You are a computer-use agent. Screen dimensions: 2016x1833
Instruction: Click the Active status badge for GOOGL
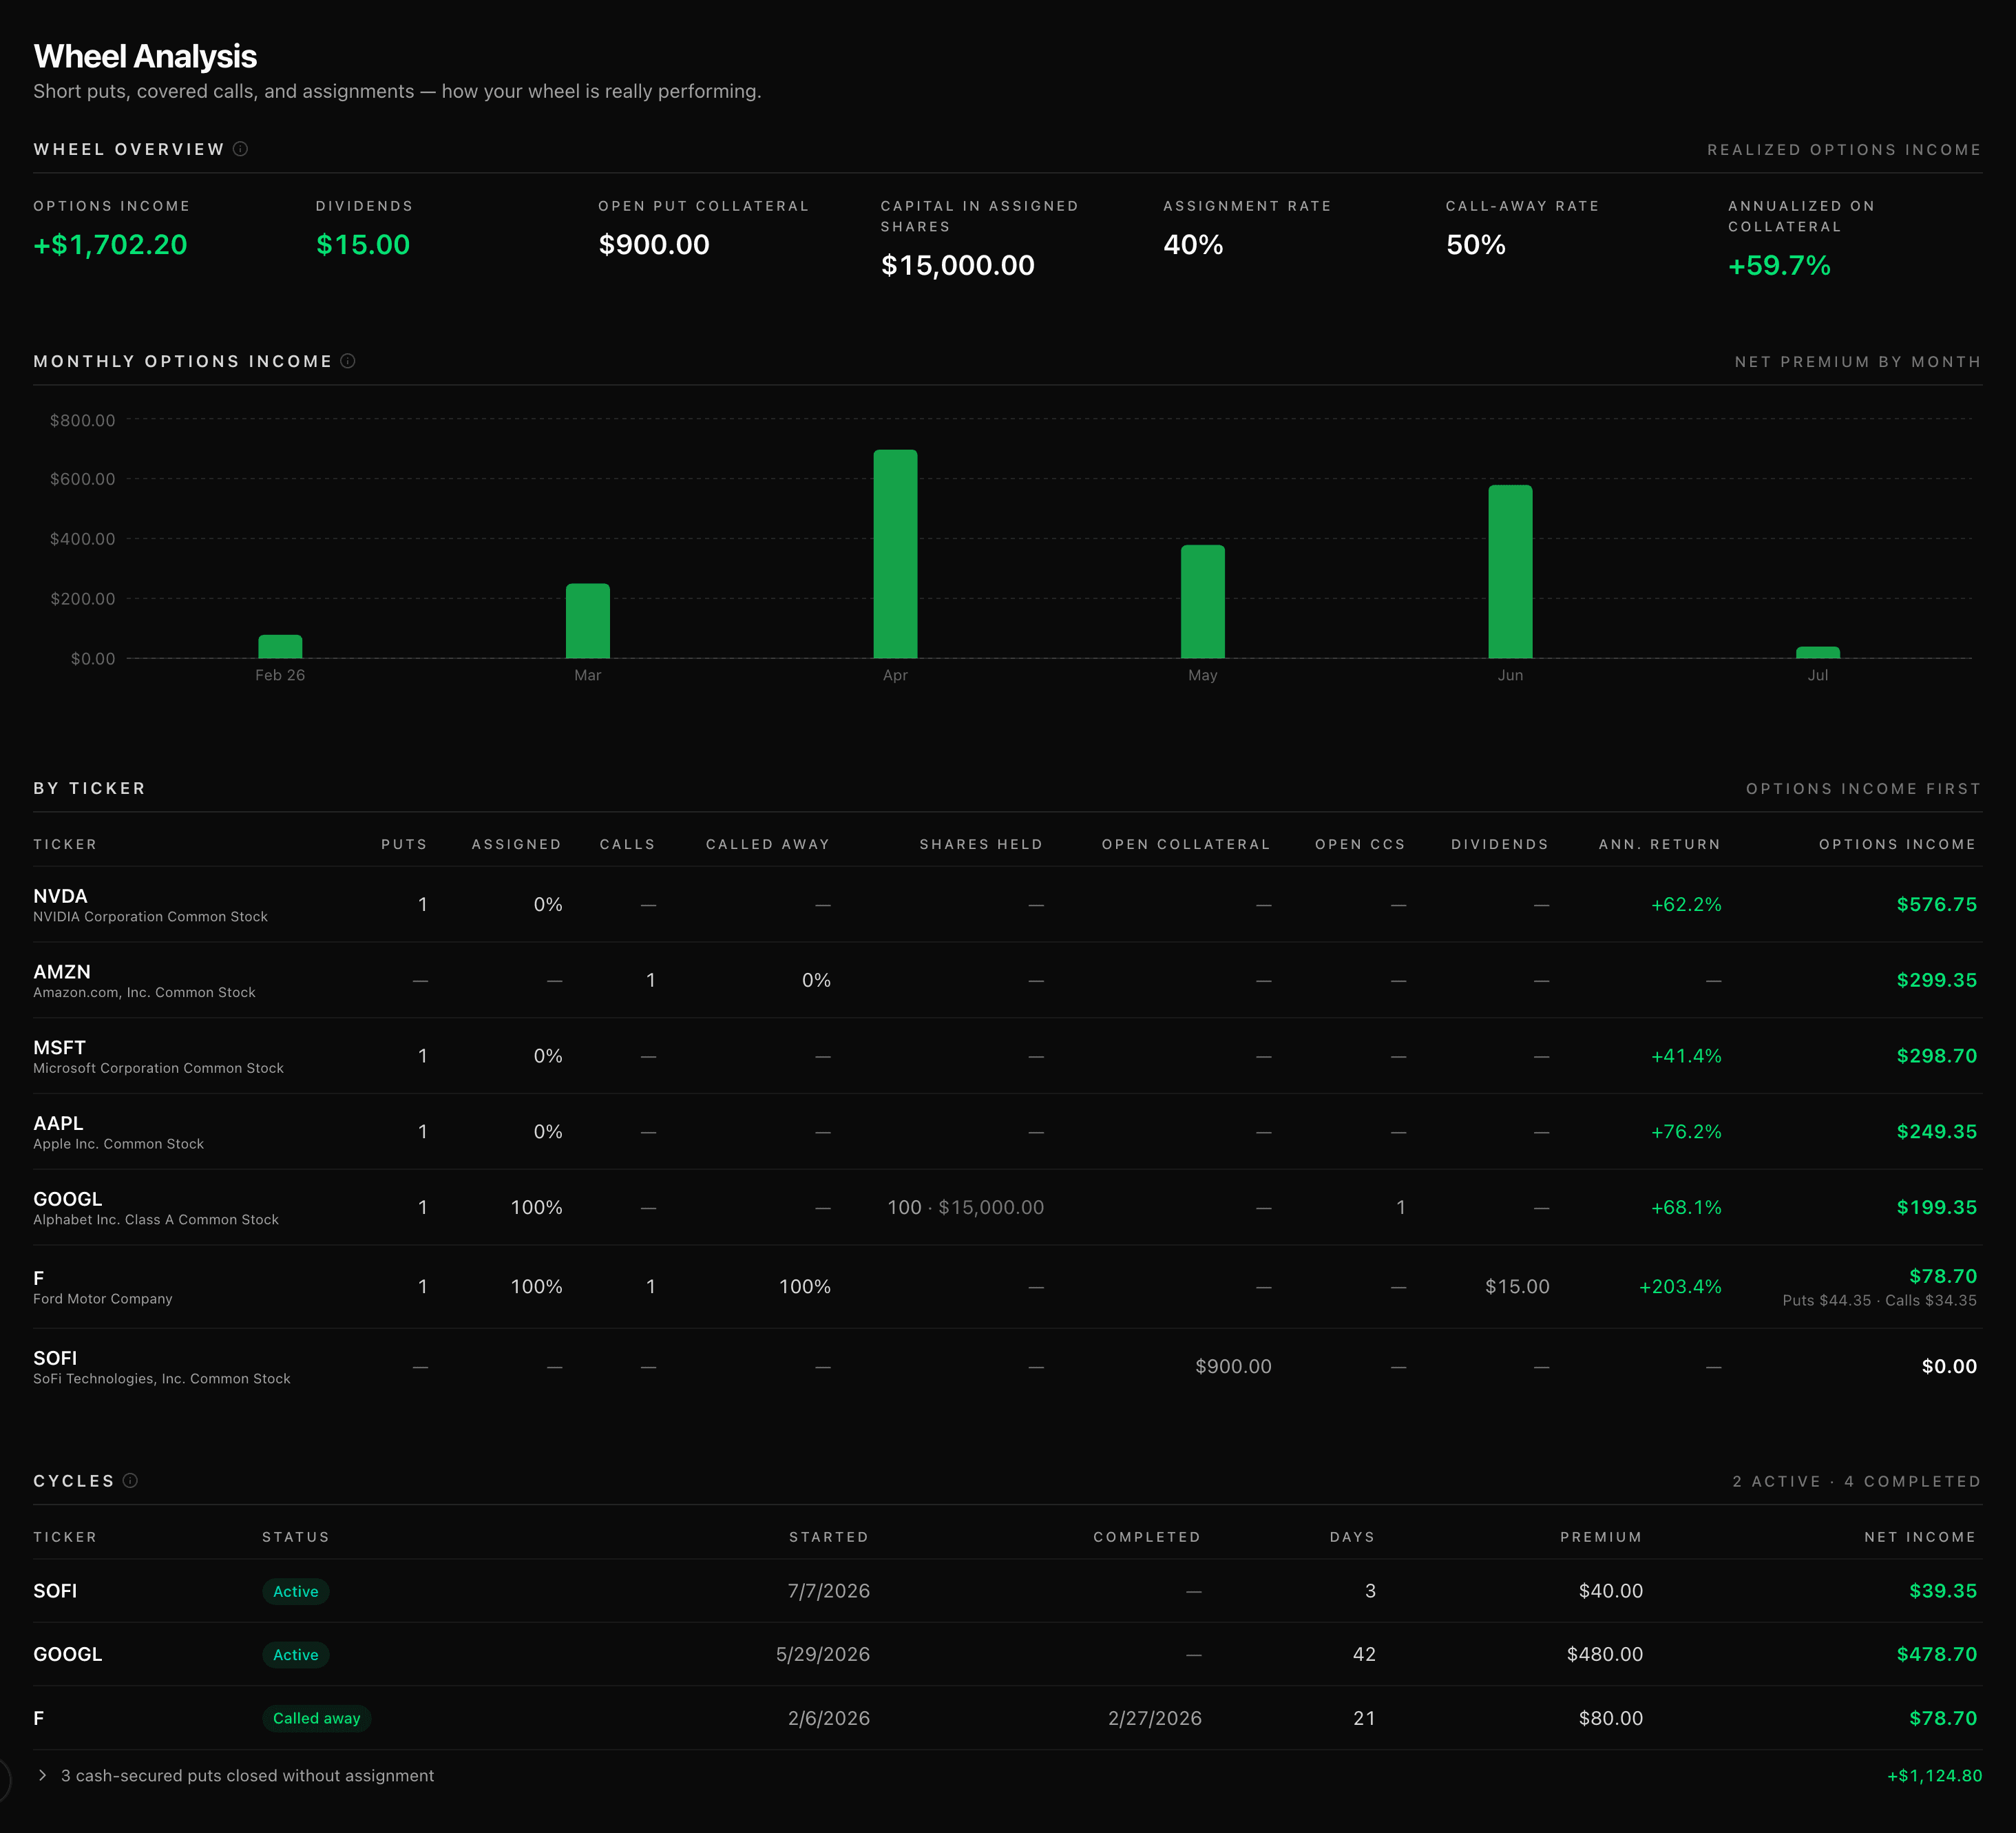click(x=296, y=1654)
